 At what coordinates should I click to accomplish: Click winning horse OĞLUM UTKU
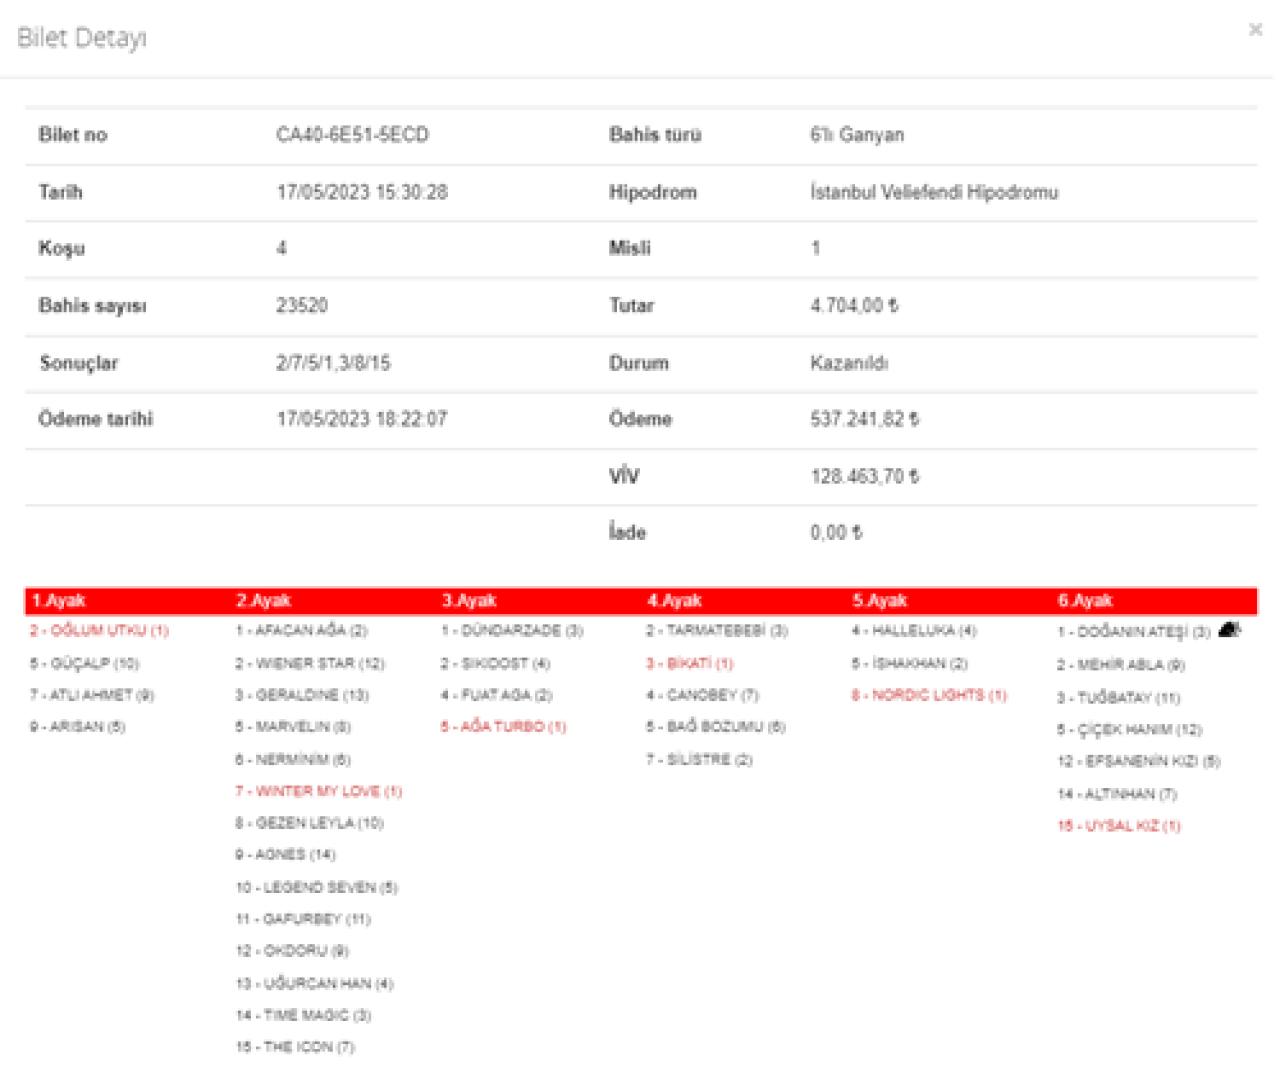pyautogui.click(x=100, y=630)
